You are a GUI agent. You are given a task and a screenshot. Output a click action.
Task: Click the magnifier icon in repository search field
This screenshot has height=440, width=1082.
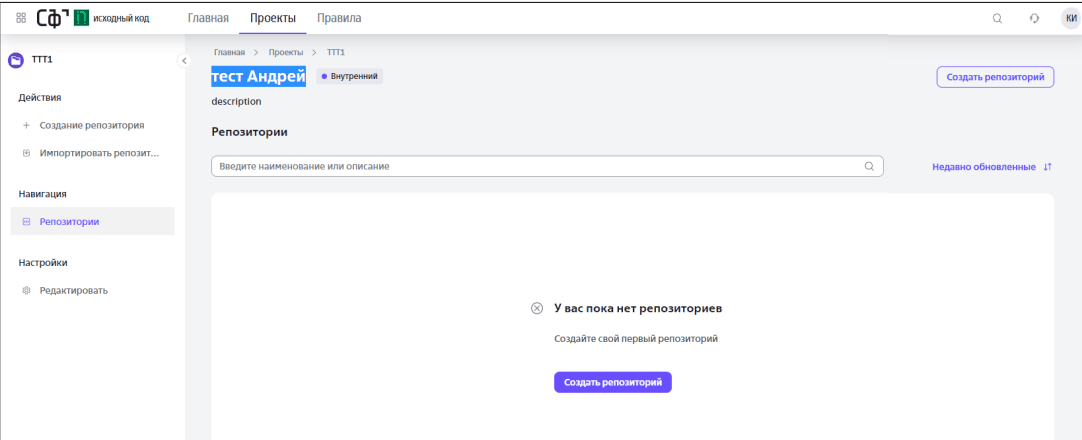click(869, 166)
